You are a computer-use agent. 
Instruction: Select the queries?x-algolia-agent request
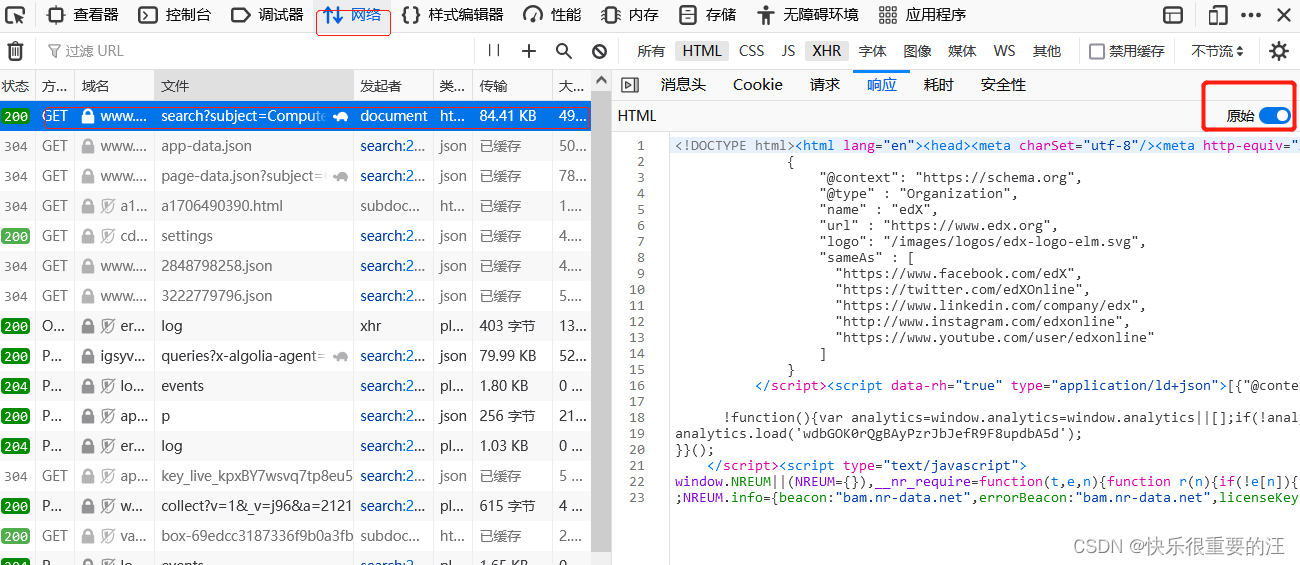[295, 356]
